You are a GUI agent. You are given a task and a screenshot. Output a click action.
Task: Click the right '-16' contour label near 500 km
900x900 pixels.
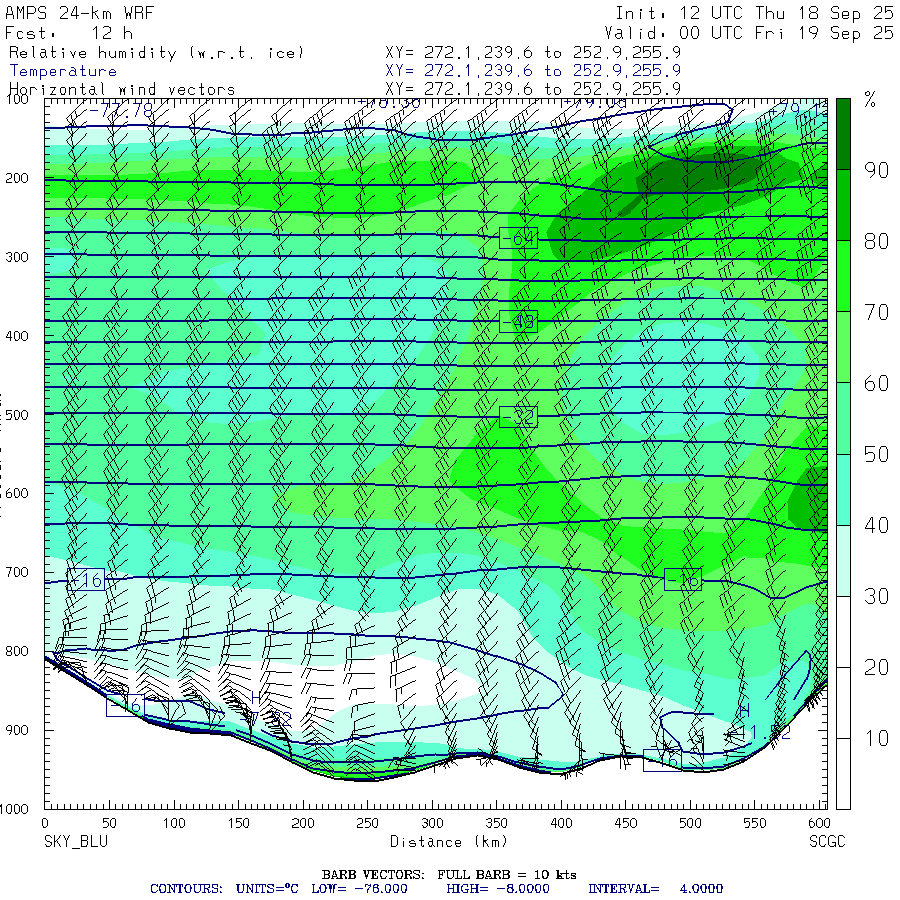tap(683, 580)
